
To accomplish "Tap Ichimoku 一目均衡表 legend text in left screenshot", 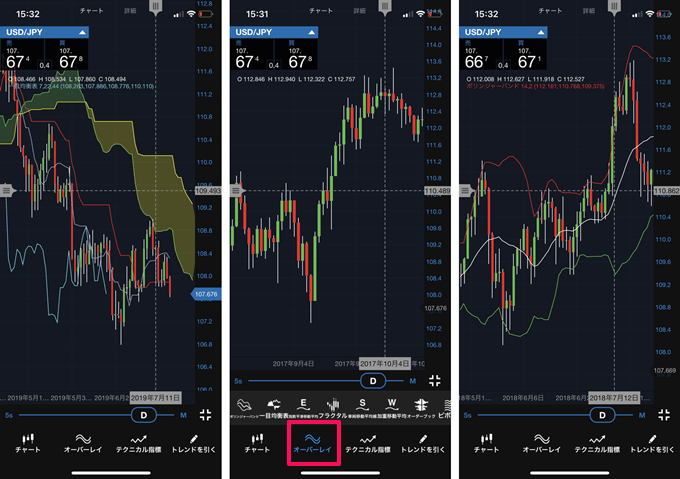I will 82,86.
